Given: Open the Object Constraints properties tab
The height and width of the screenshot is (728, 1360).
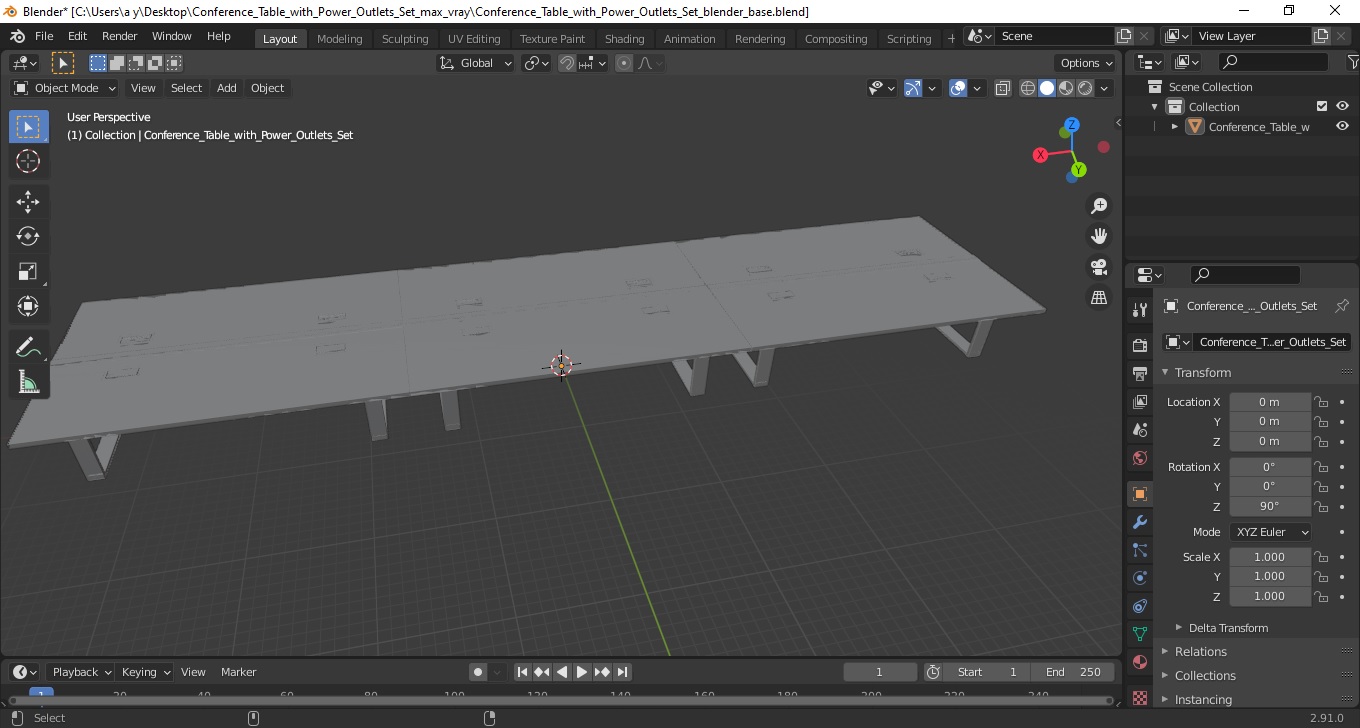Looking at the screenshot, I should tap(1140, 606).
